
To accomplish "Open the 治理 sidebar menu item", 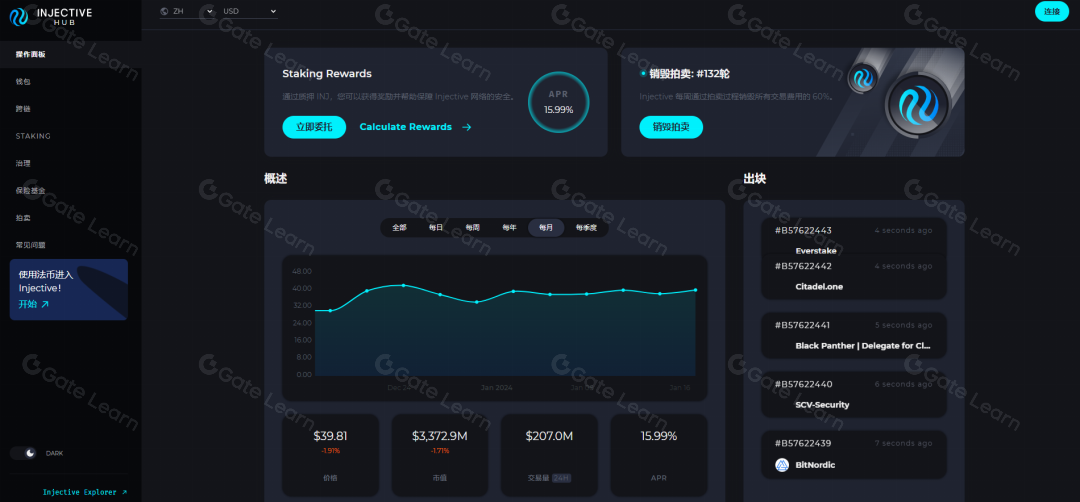I will click(24, 163).
